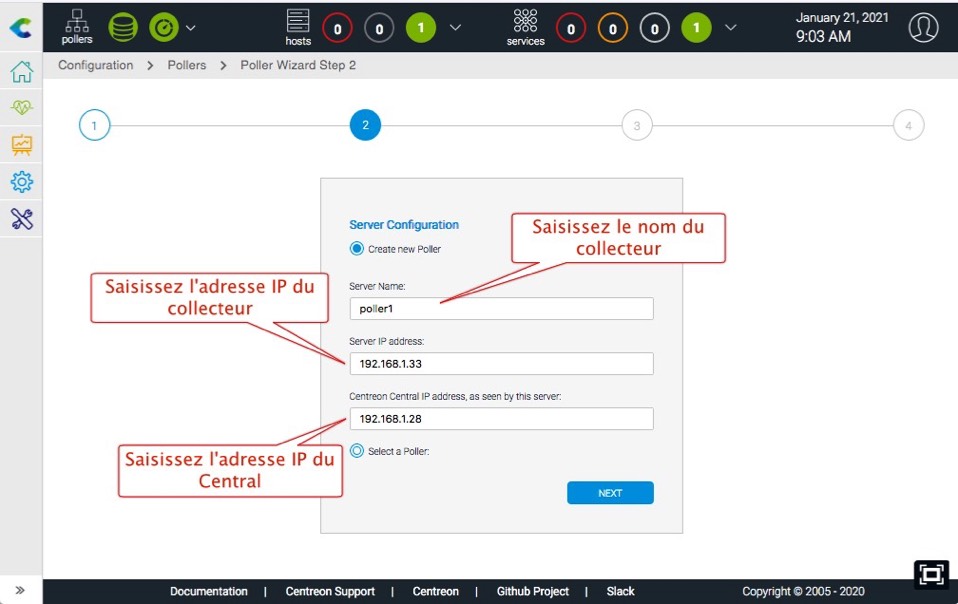This screenshot has height=604, width=958.
Task: Expand the pollers status dropdown arrow
Action: 191,28
